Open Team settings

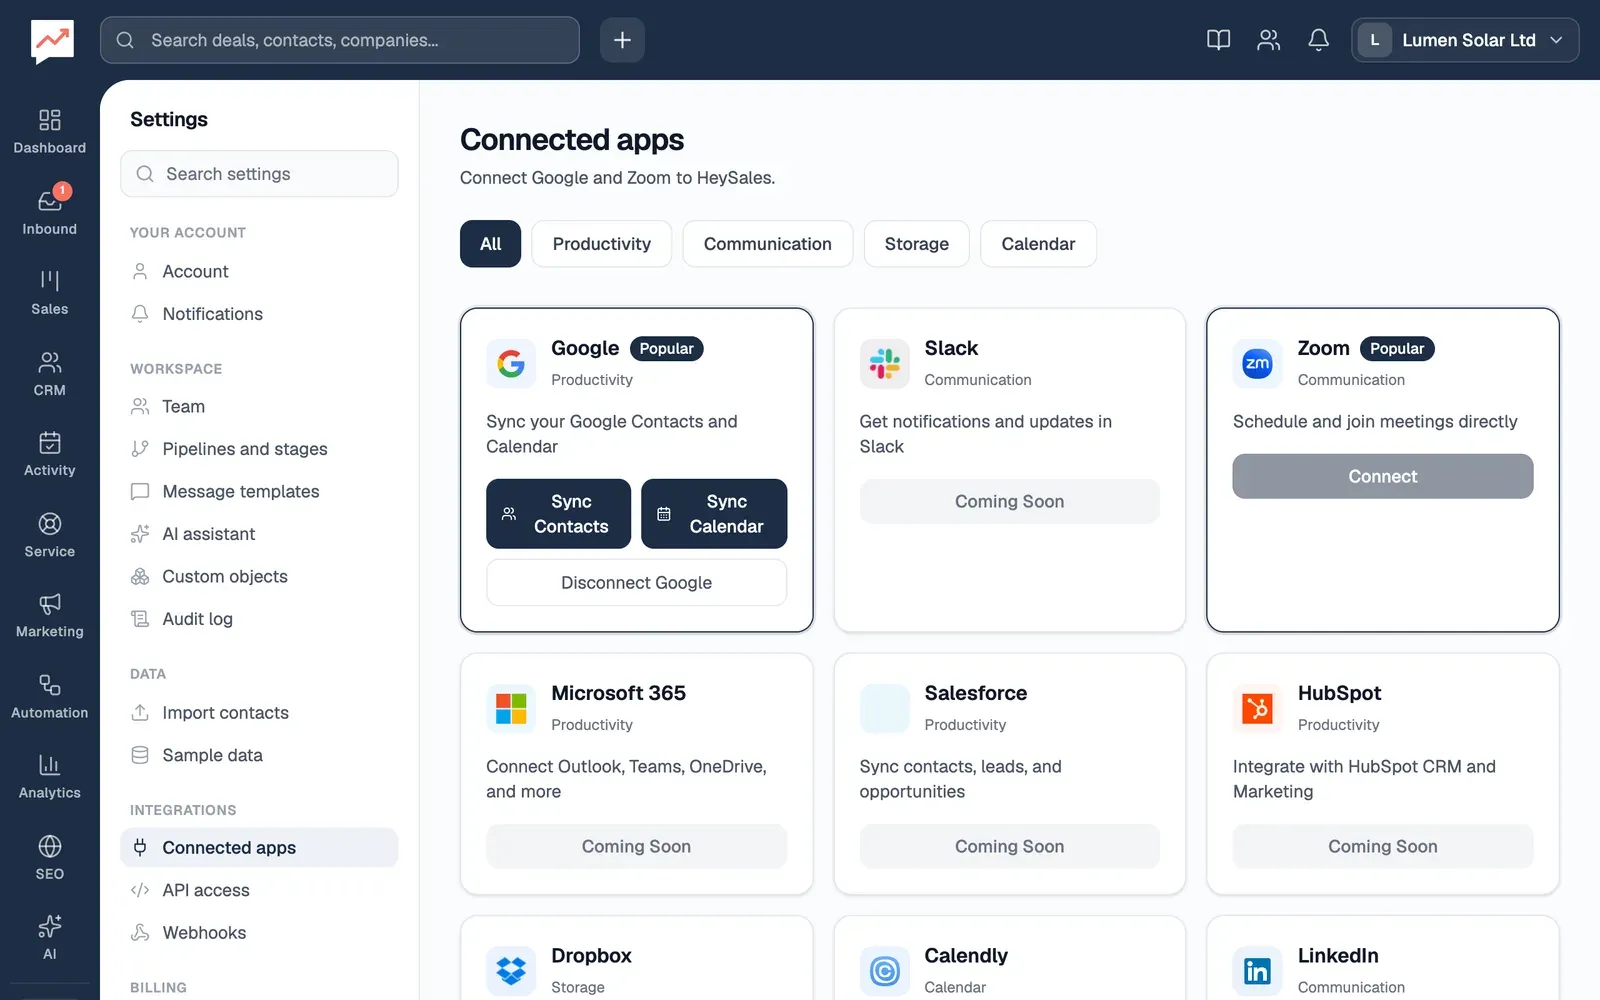pos(259,407)
